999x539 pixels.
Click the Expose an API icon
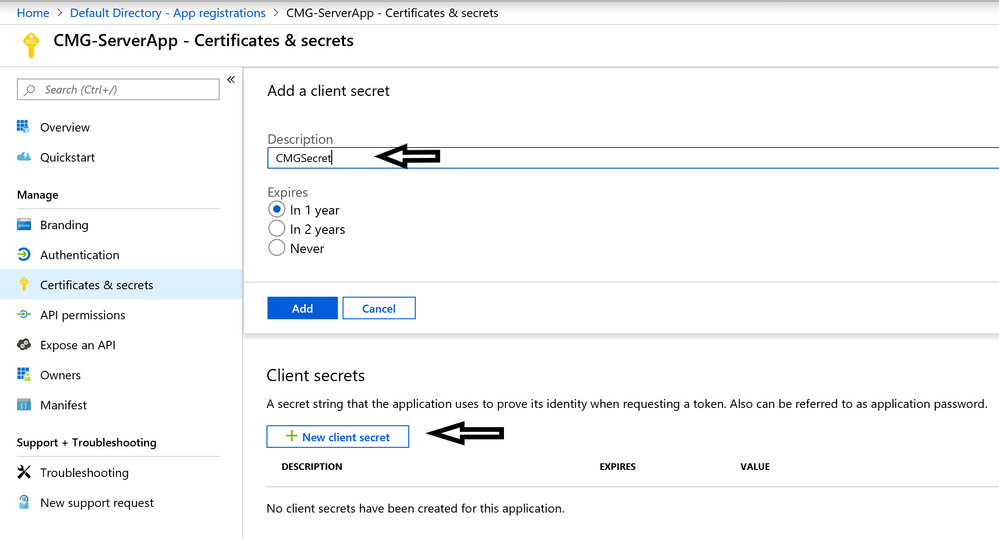pyautogui.click(x=24, y=345)
